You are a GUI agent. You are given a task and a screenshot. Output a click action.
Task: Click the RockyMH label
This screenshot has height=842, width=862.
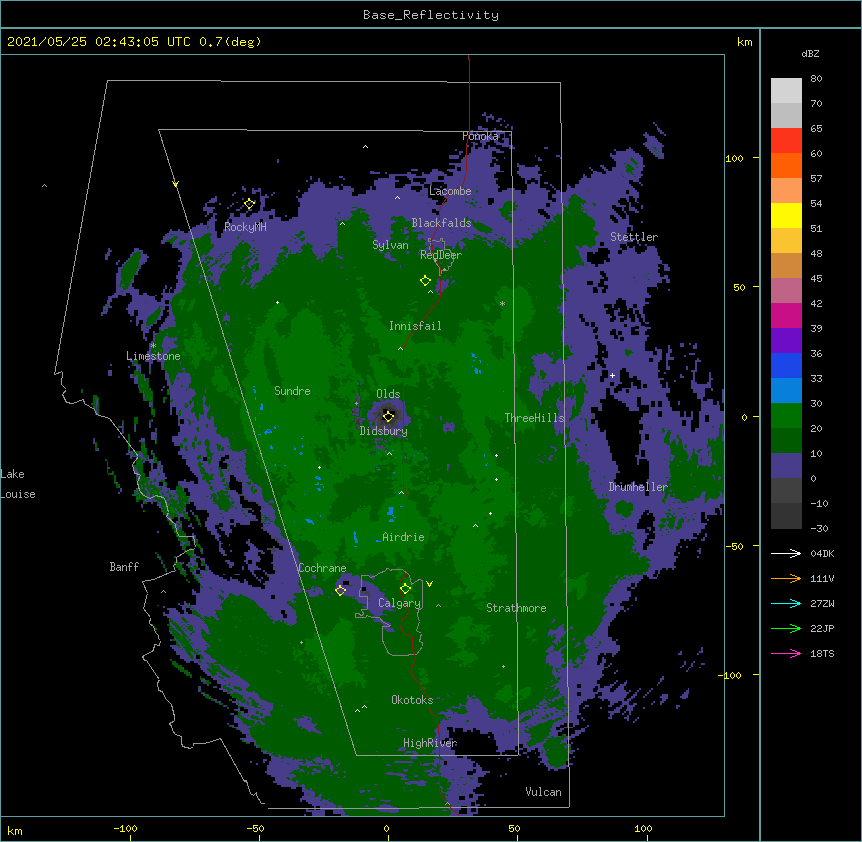[245, 227]
